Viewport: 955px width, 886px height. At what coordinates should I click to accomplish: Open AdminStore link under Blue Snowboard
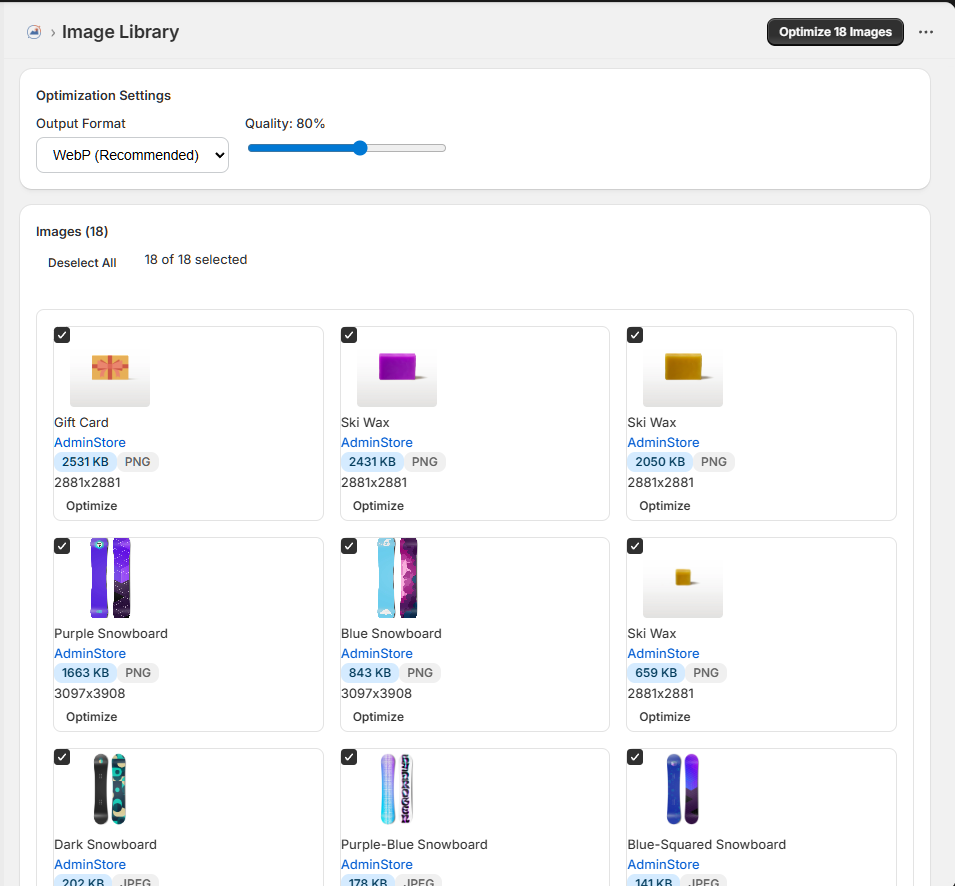pos(377,653)
